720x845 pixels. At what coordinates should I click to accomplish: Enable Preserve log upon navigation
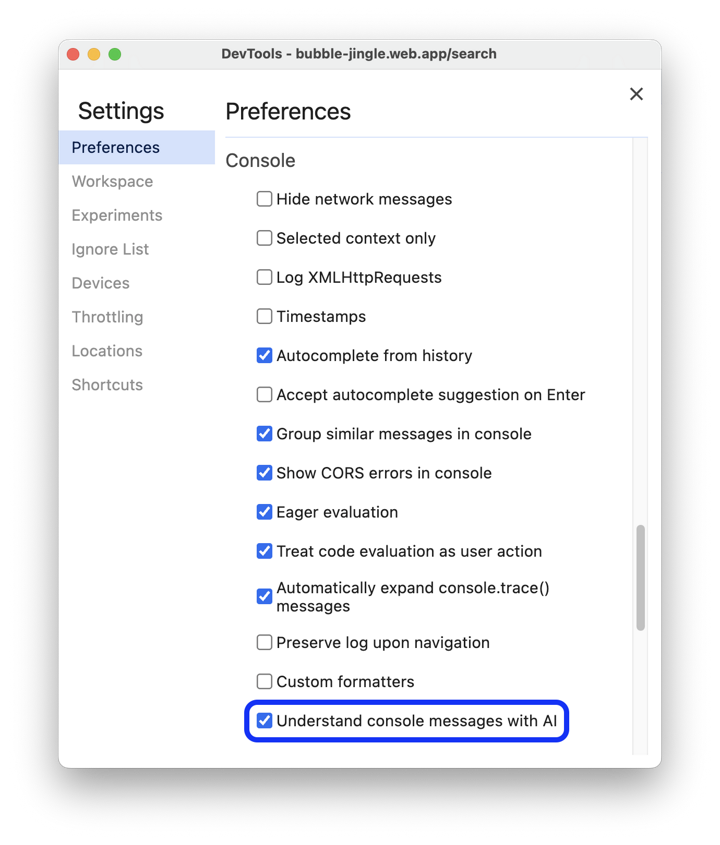pyautogui.click(x=264, y=642)
